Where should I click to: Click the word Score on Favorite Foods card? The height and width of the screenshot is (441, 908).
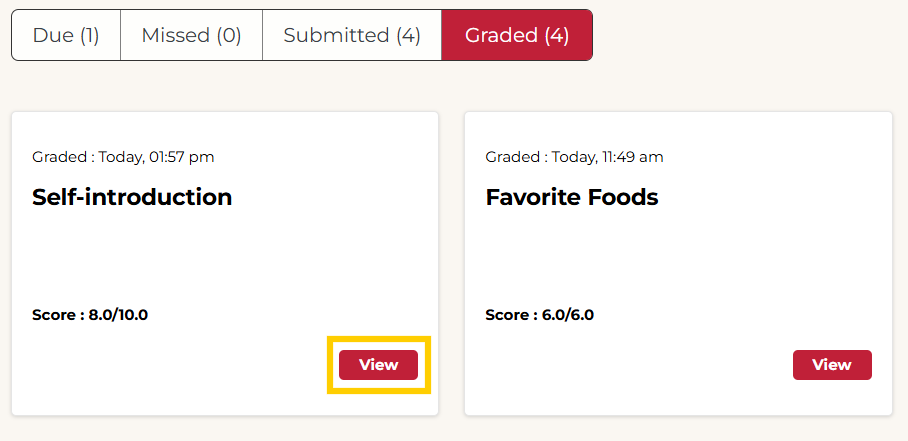click(x=508, y=315)
